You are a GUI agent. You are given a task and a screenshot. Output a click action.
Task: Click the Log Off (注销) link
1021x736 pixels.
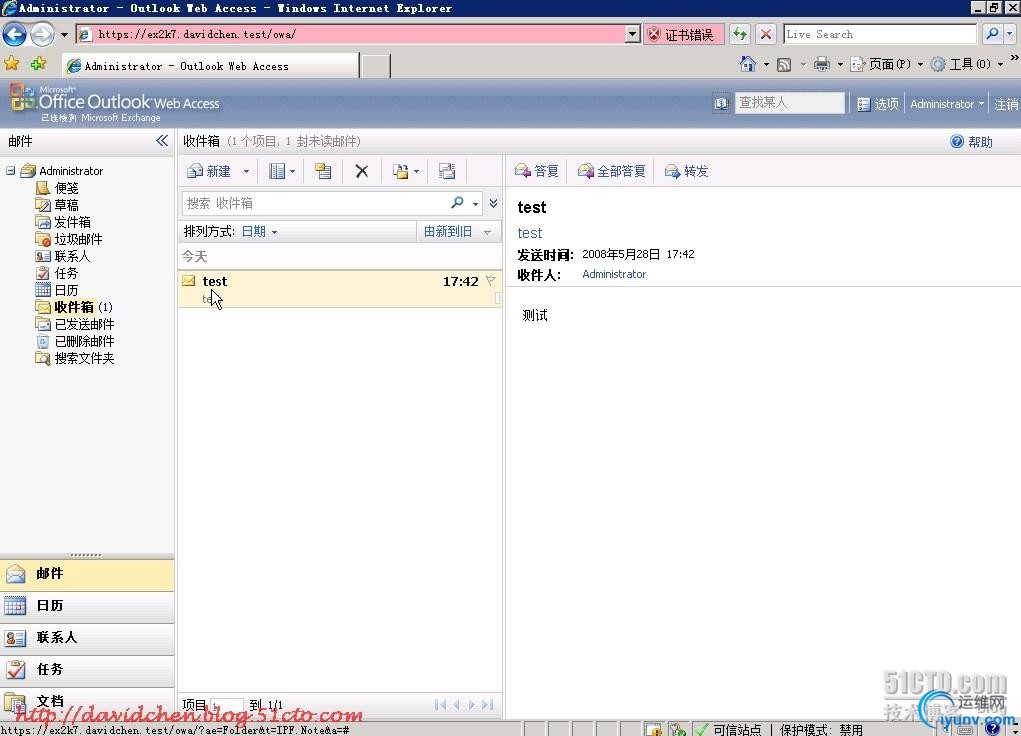point(1006,104)
